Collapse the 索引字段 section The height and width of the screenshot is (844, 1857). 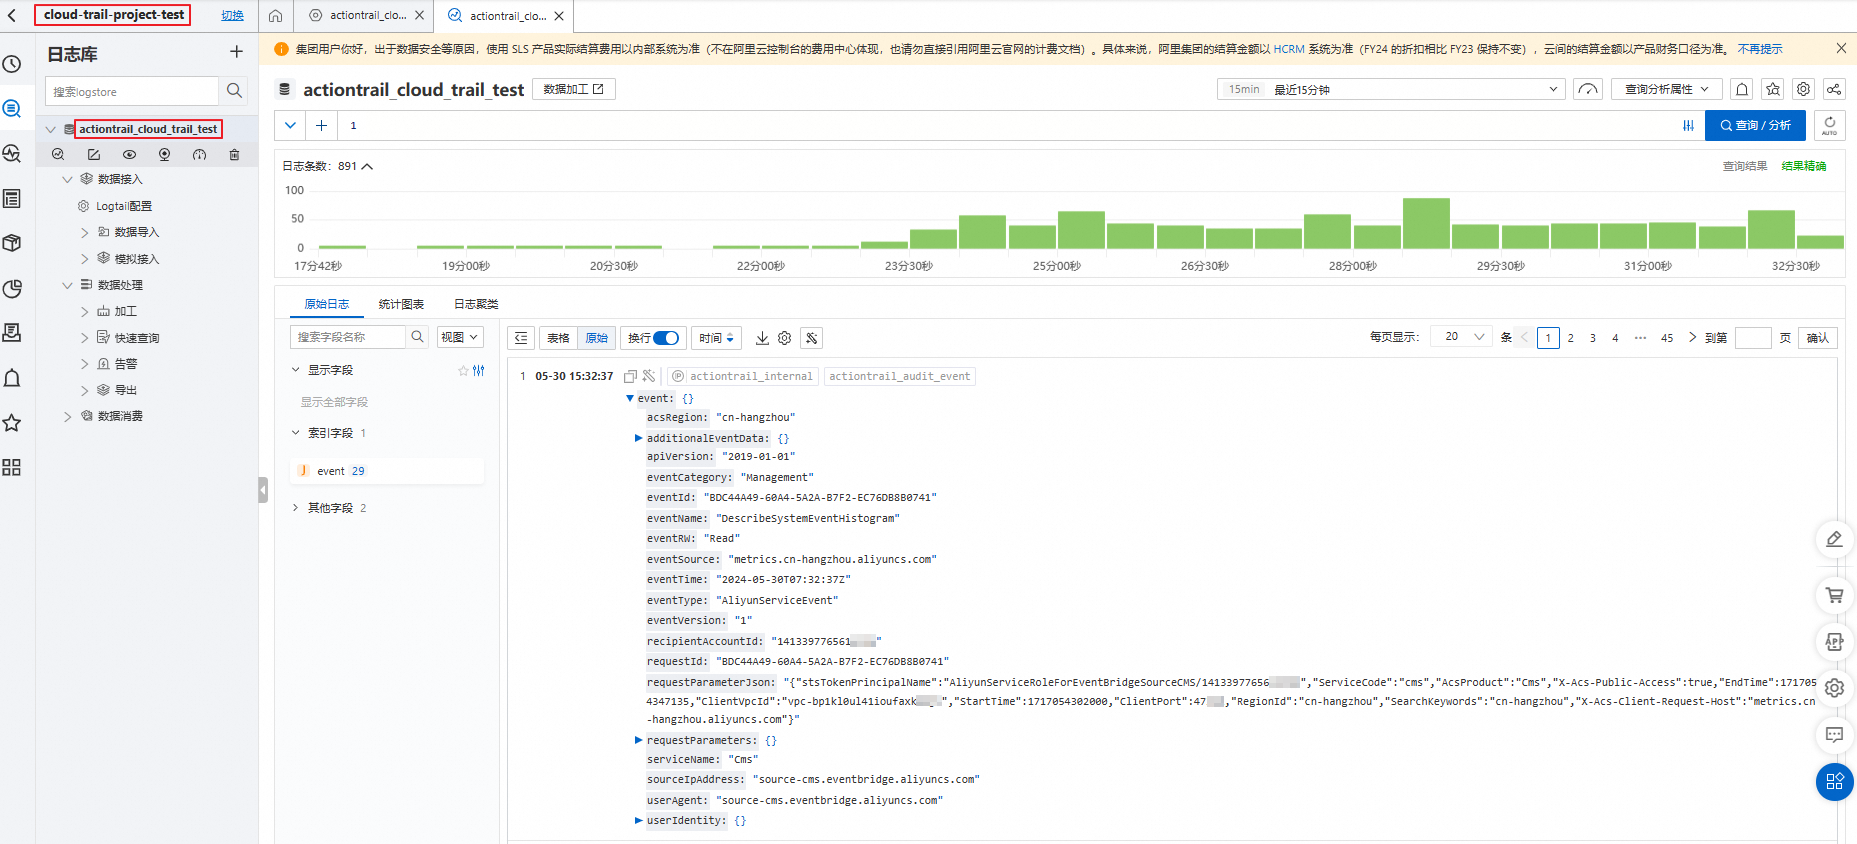pyautogui.click(x=295, y=433)
